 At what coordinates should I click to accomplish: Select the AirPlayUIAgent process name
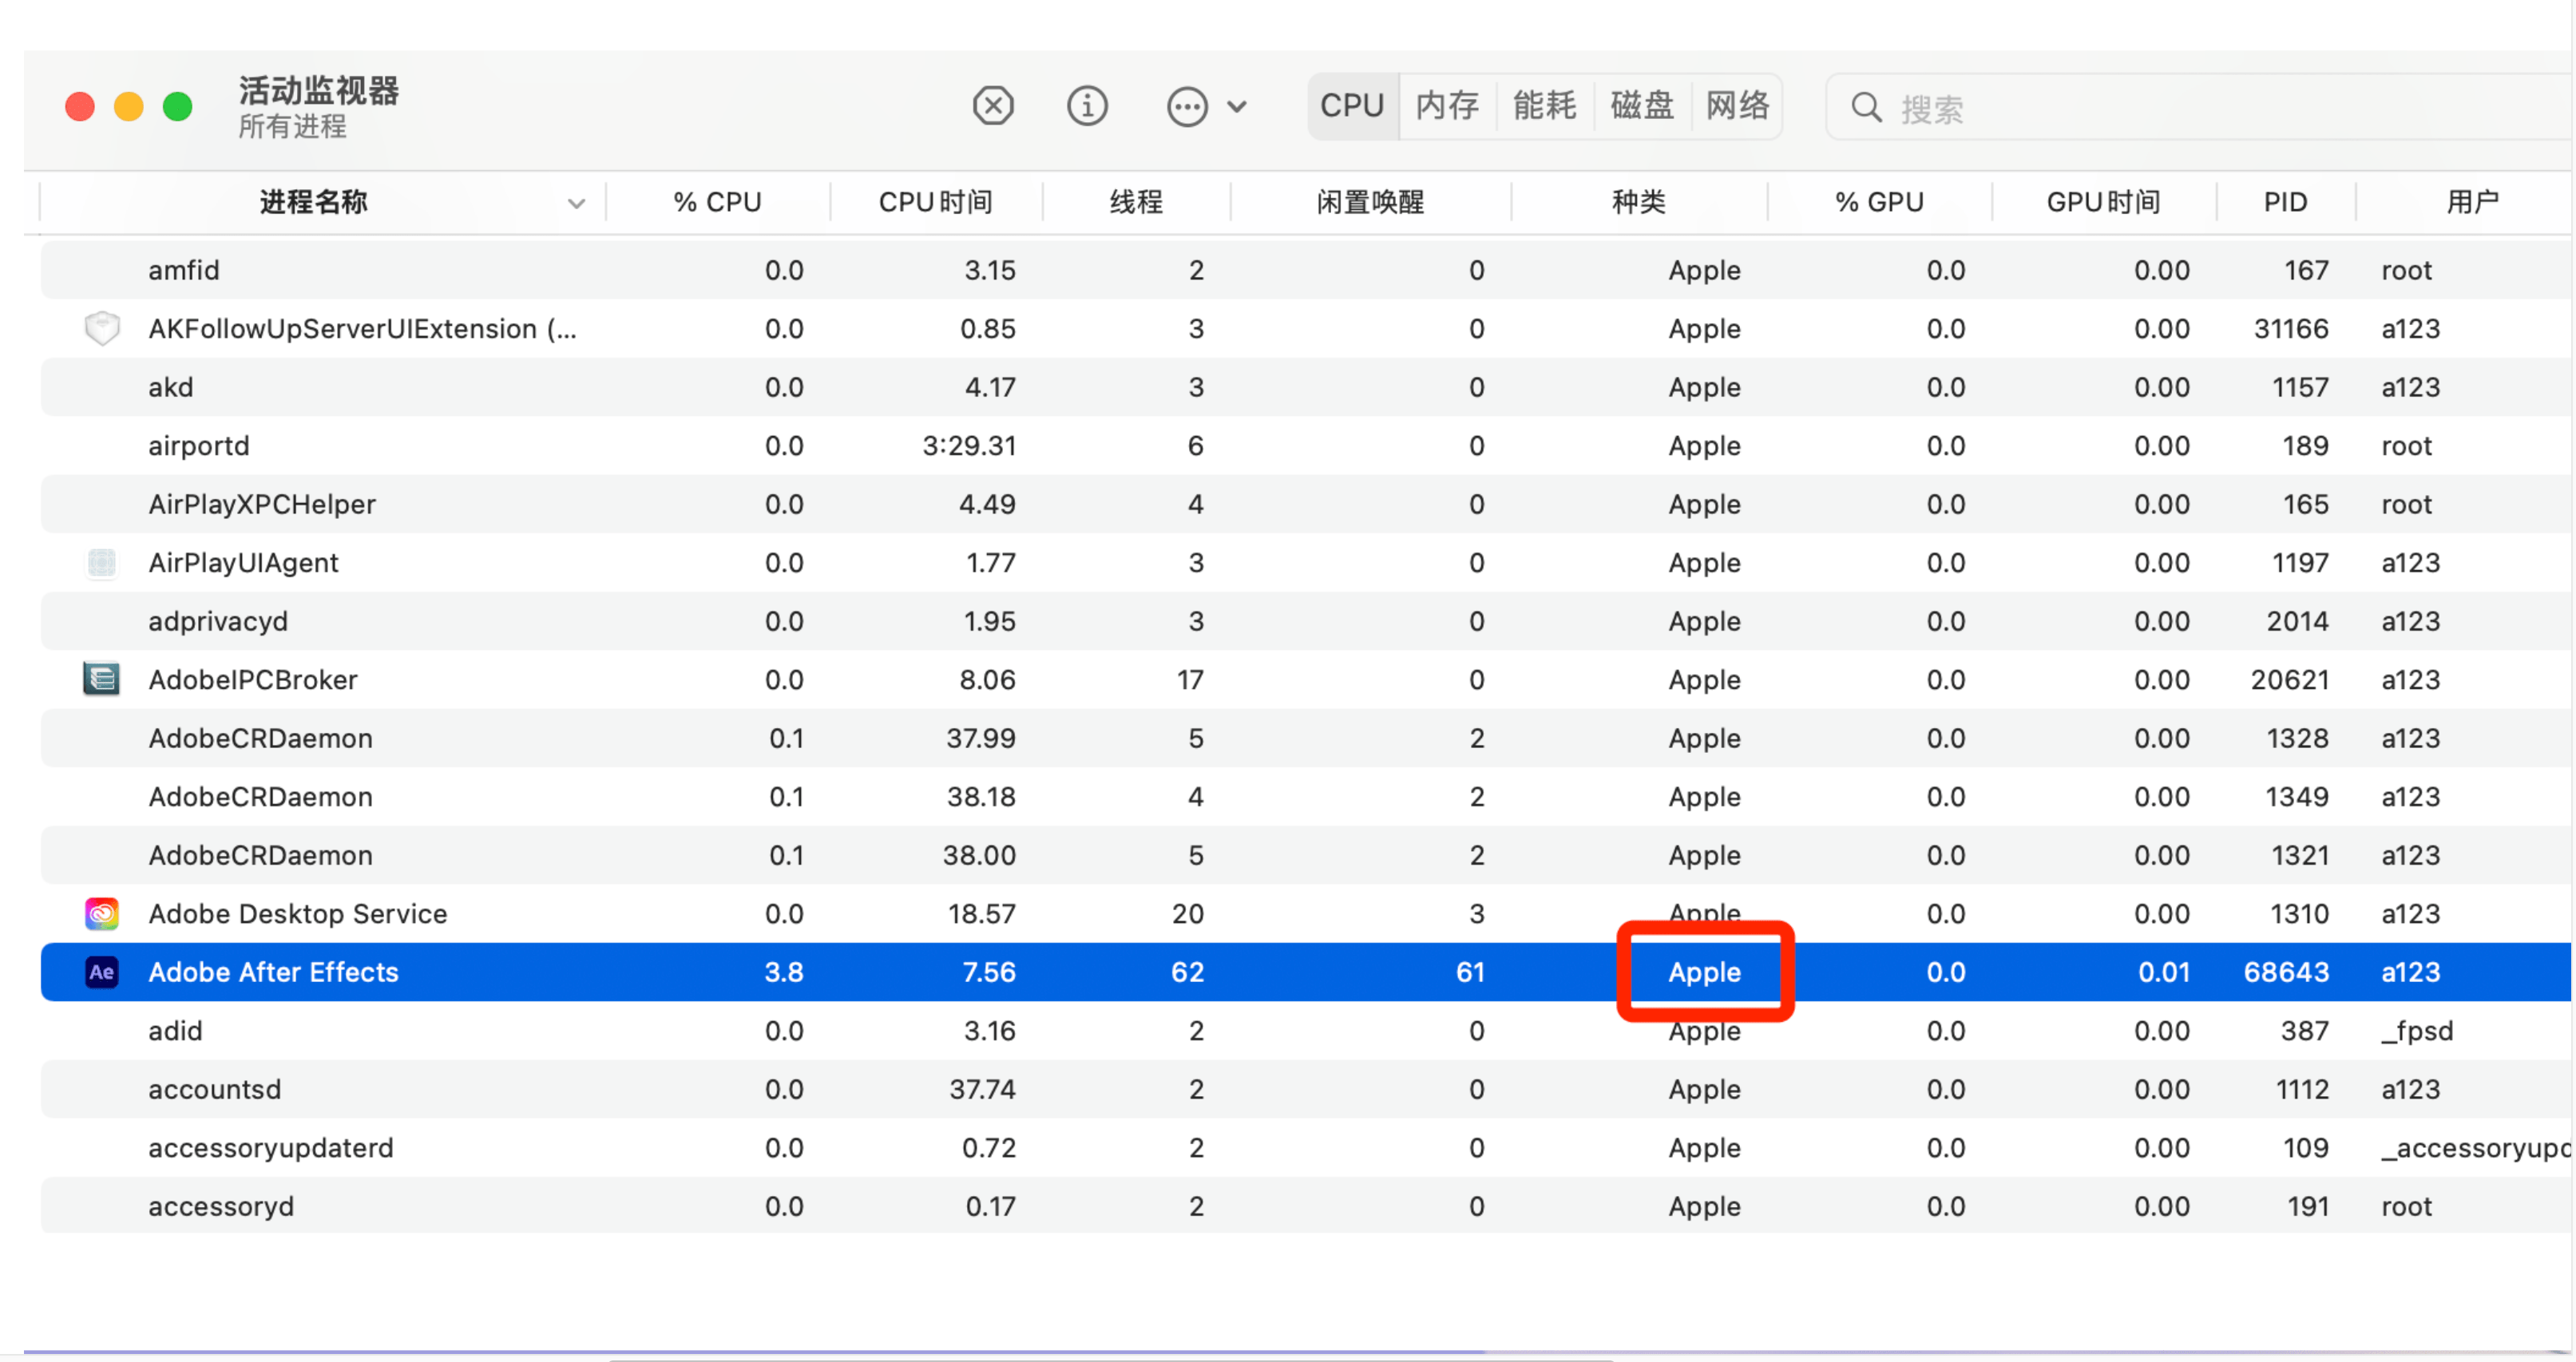tap(243, 563)
